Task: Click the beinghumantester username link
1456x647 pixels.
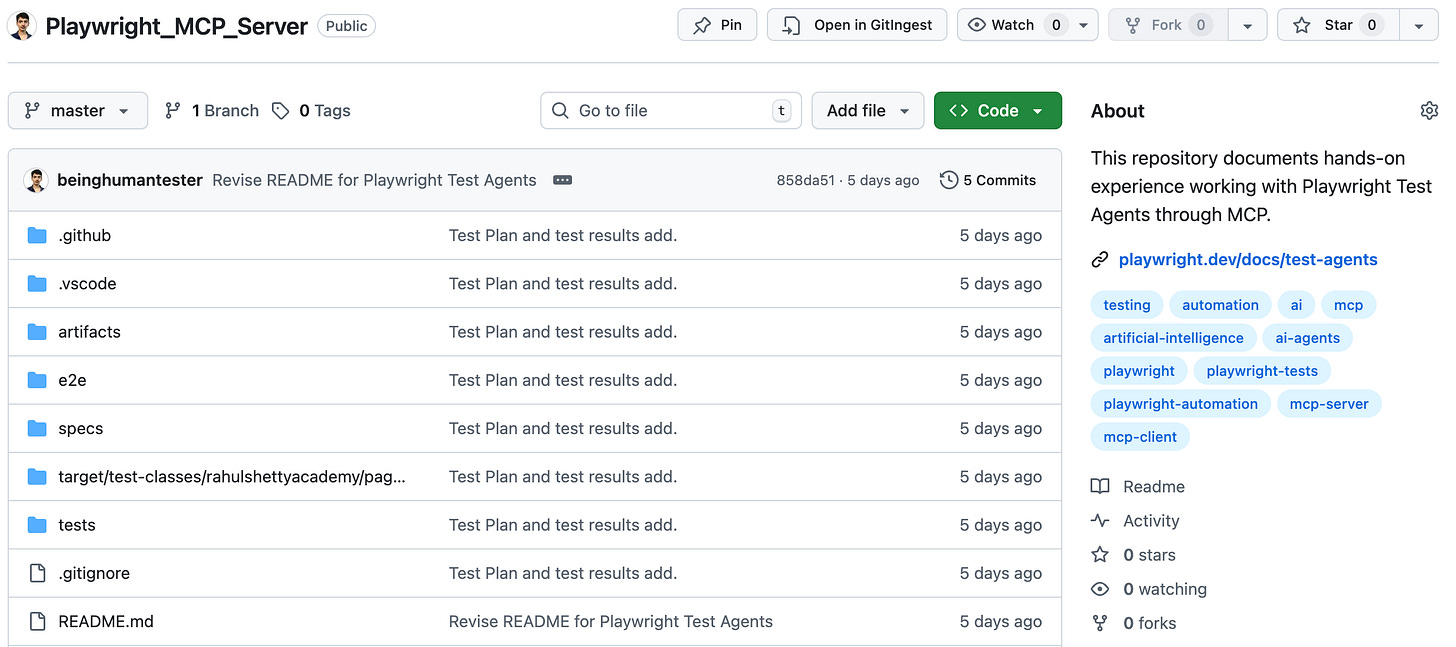Action: [130, 180]
